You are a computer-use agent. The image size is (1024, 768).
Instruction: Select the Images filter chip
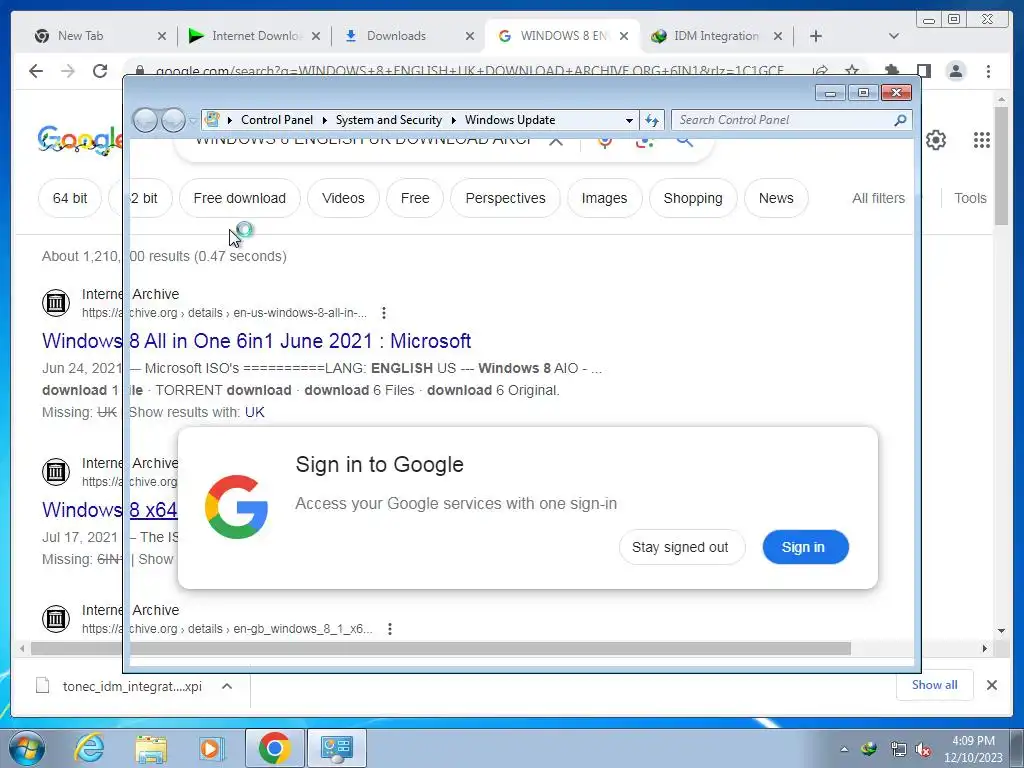(x=605, y=198)
